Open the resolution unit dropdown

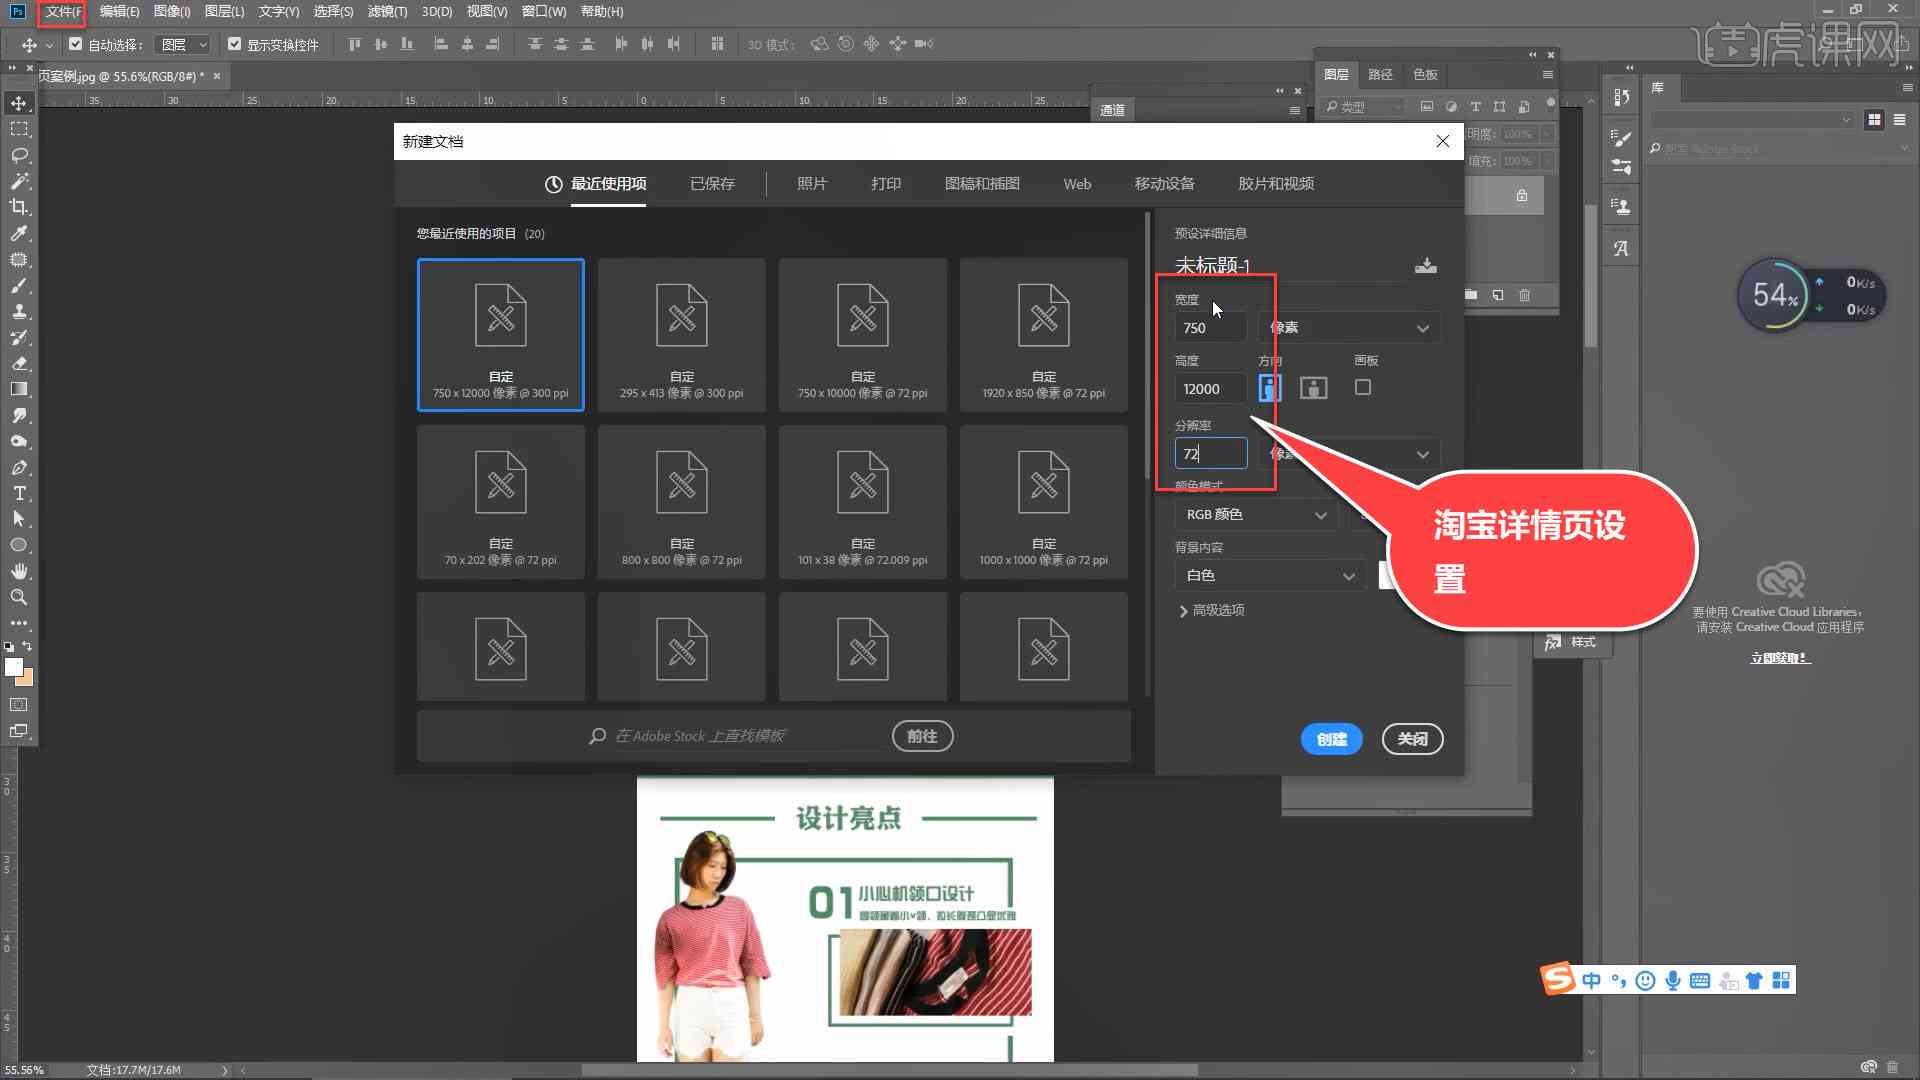pyautogui.click(x=1349, y=454)
